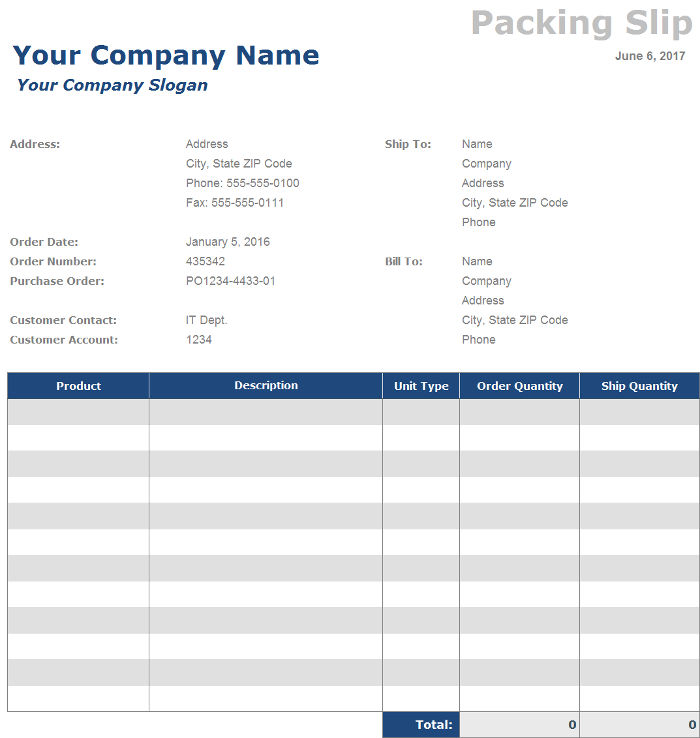Click the Product column header
Image resolution: width=700 pixels, height=738 pixels.
pyautogui.click(x=78, y=386)
